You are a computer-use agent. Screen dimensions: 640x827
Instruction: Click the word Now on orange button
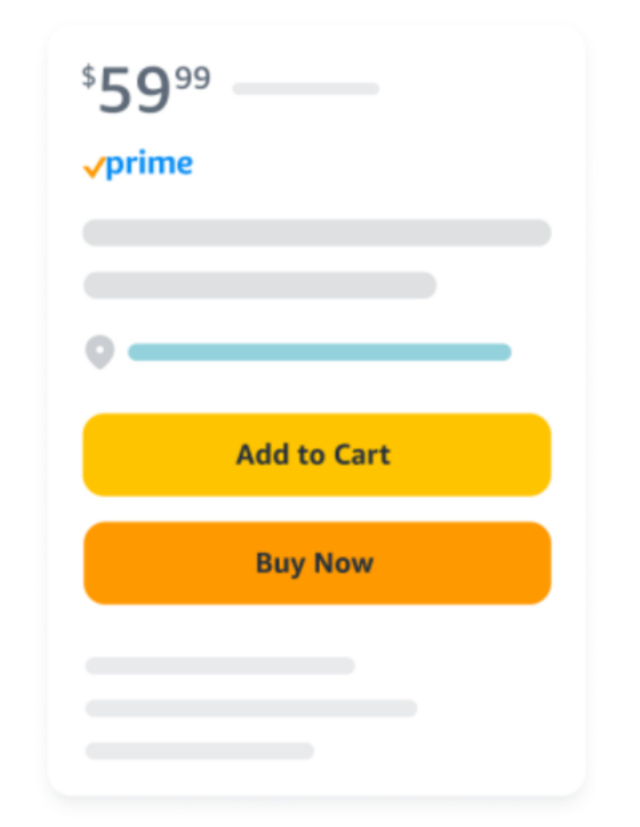pyautogui.click(x=343, y=563)
